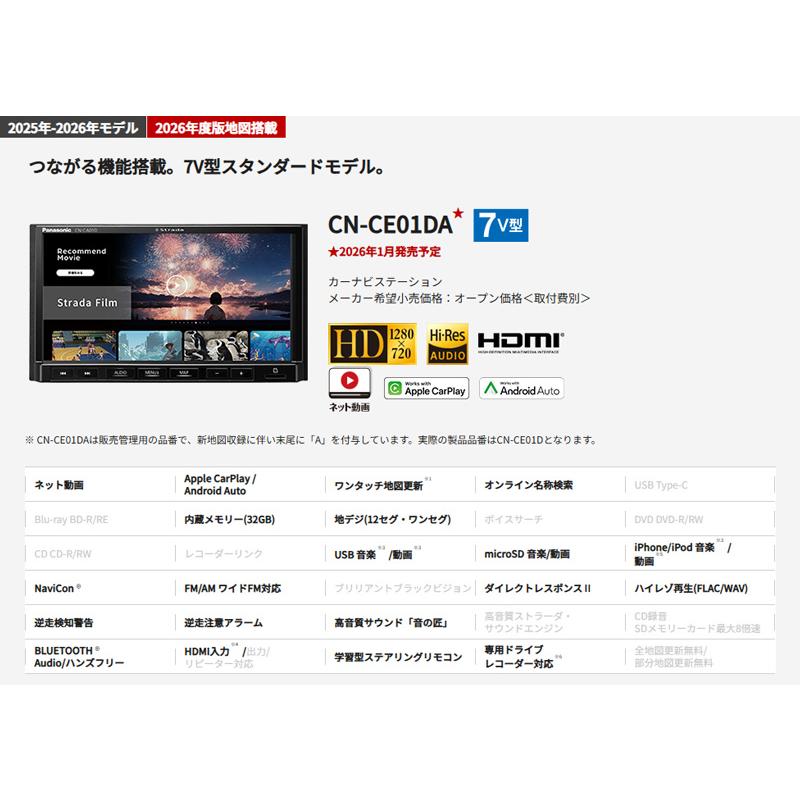Click the HD 1280x720 badge icon
This screenshot has width=800, height=800.
pyautogui.click(x=372, y=344)
